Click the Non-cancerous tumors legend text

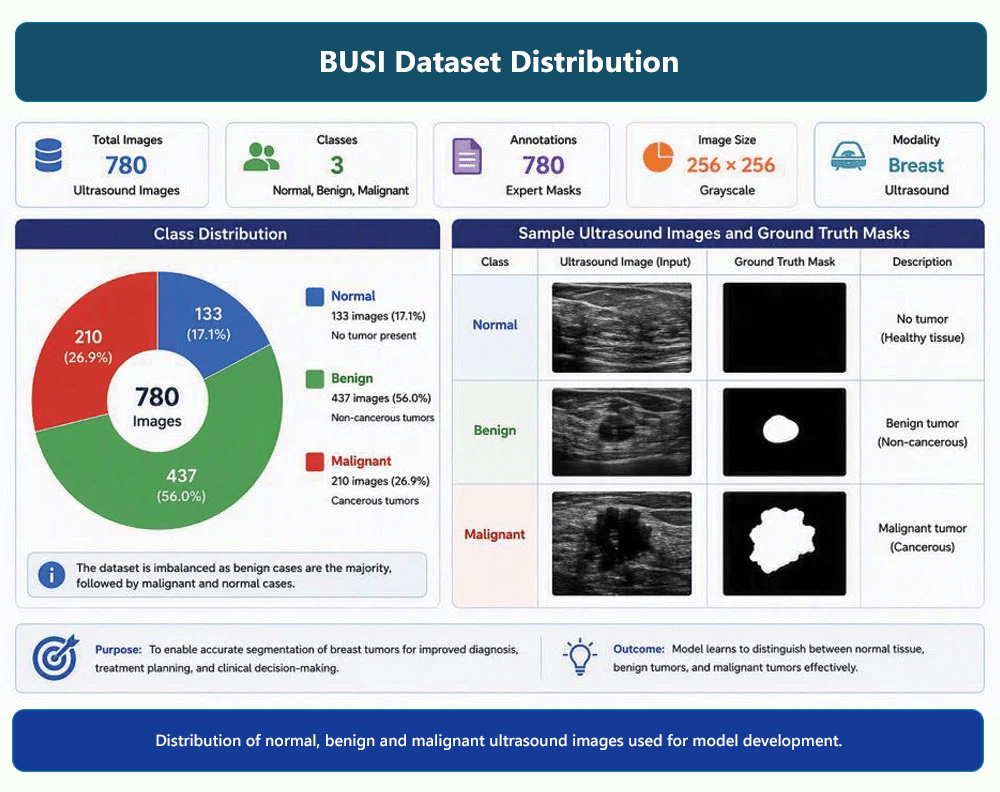(x=383, y=418)
